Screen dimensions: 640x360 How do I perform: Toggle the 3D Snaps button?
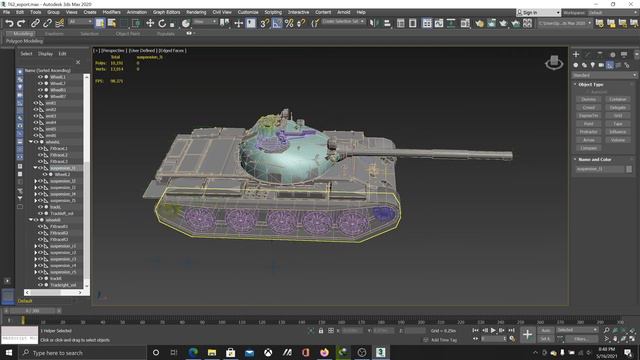pyautogui.click(x=264, y=23)
